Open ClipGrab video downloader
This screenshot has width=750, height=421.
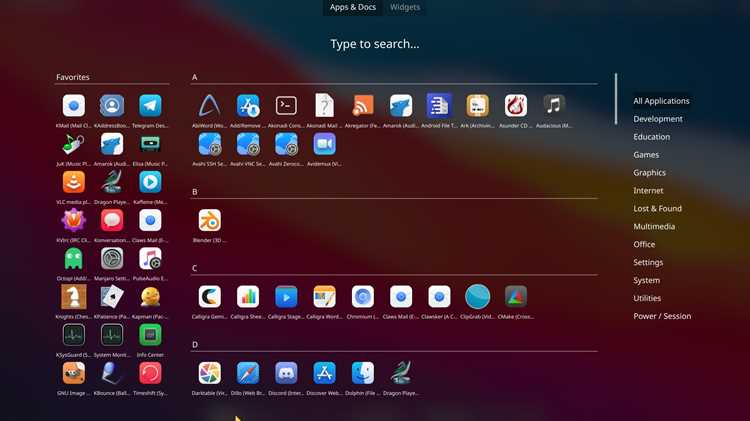477,297
